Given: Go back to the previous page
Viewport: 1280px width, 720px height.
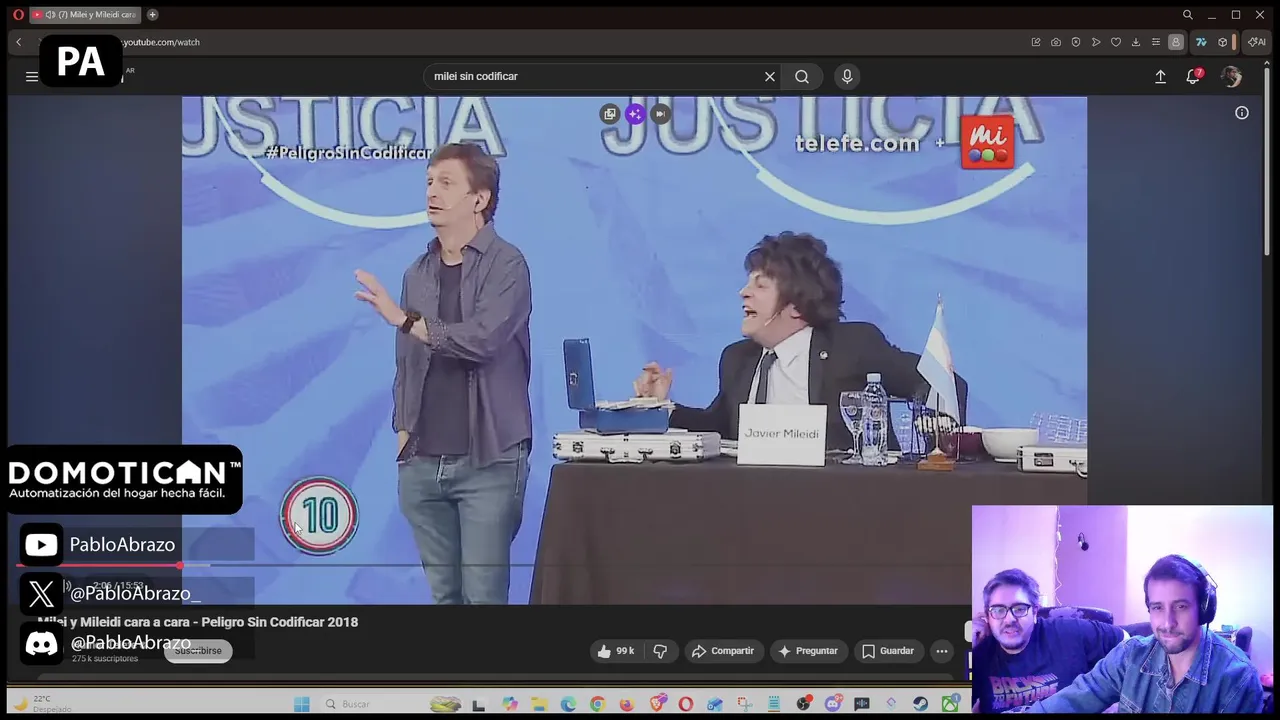Looking at the screenshot, I should (18, 42).
